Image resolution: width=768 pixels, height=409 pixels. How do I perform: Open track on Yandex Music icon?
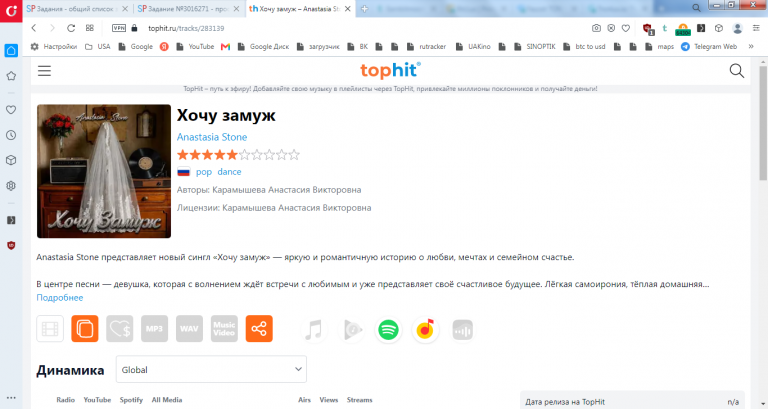coord(425,330)
